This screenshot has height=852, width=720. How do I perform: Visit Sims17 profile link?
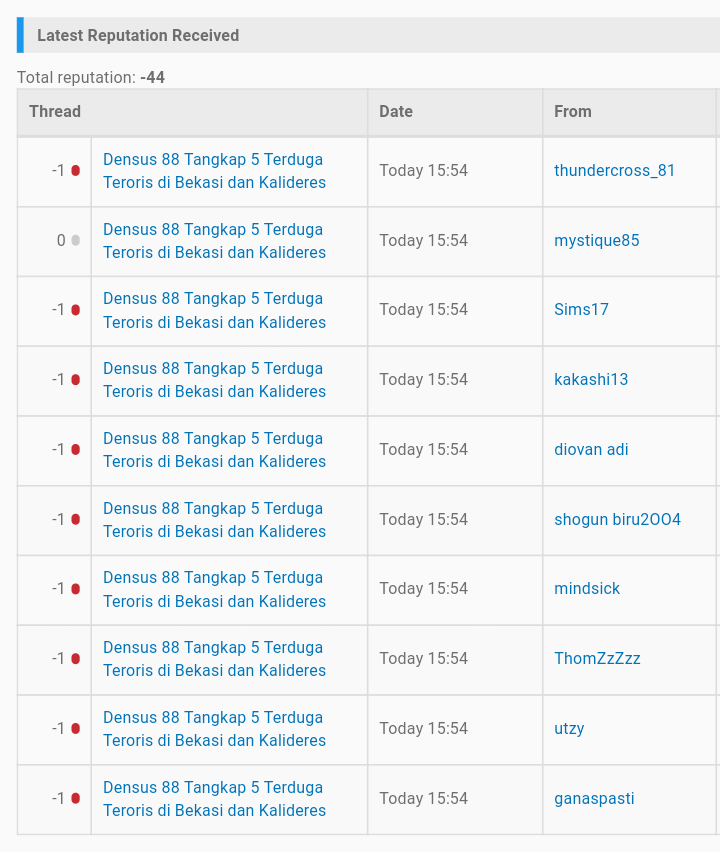point(581,310)
